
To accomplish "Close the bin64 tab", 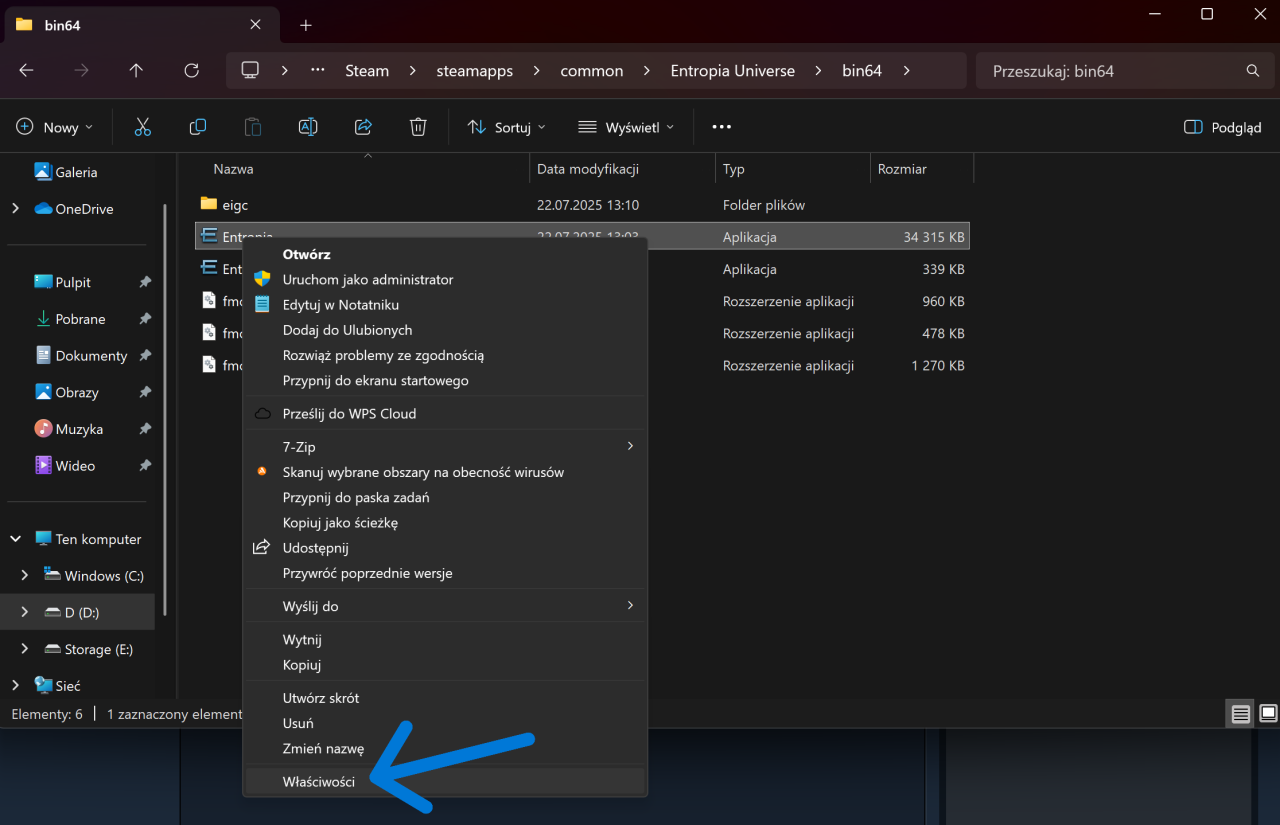I will pyautogui.click(x=256, y=25).
